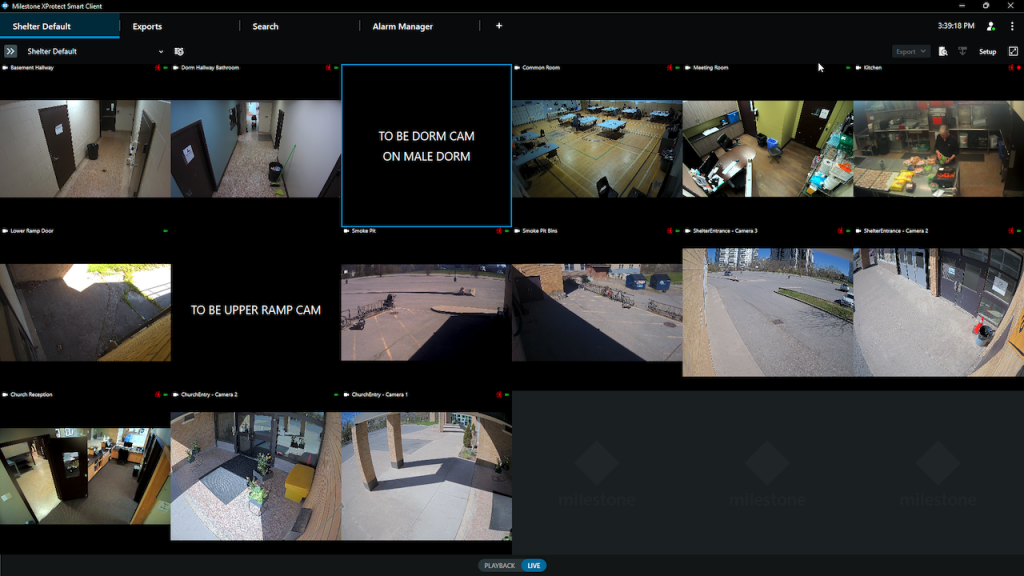Open the three-dot settings menu
The height and width of the screenshot is (576, 1024).
1012,26
